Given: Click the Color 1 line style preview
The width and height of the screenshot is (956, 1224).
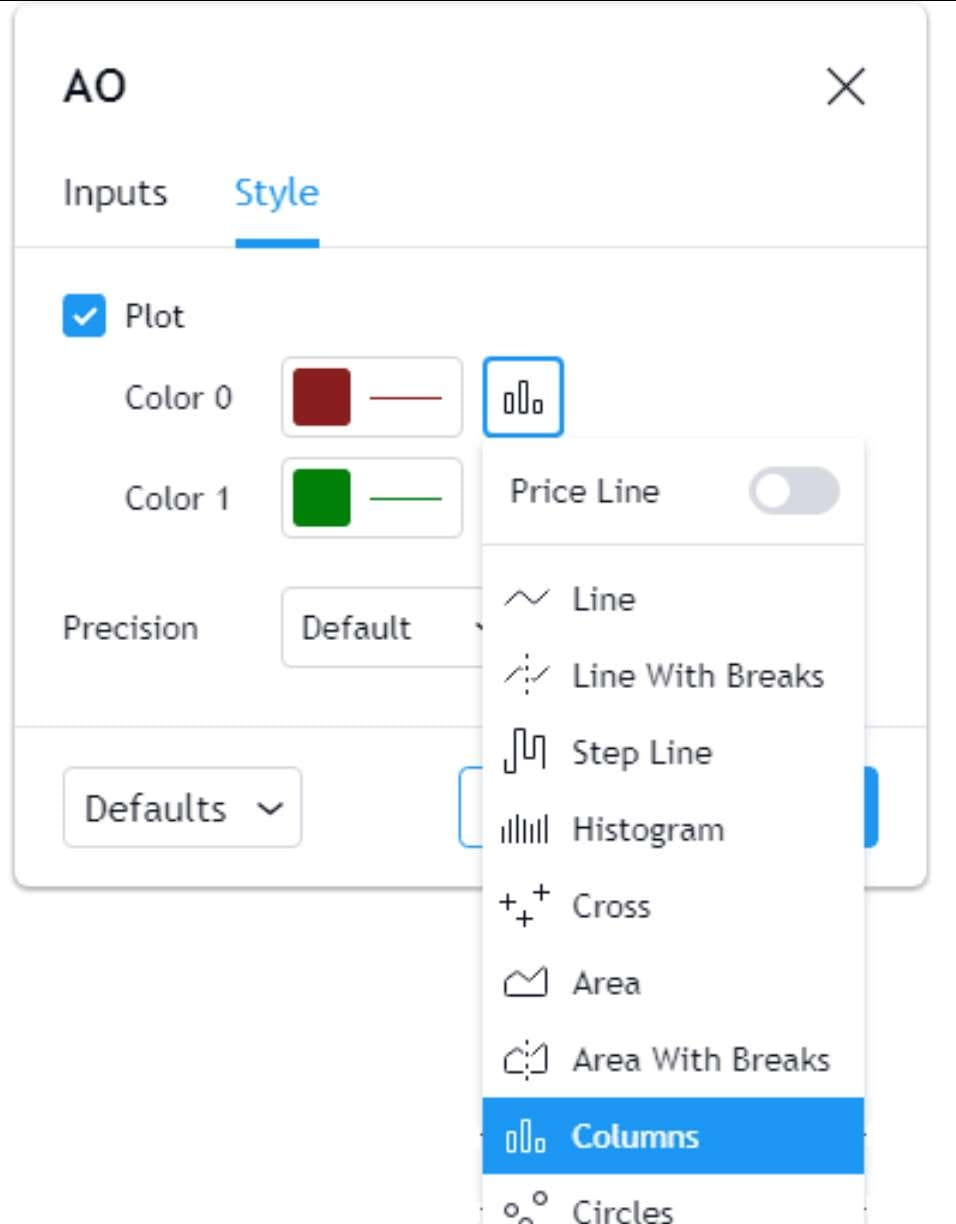Looking at the screenshot, I should pyautogui.click(x=406, y=498).
